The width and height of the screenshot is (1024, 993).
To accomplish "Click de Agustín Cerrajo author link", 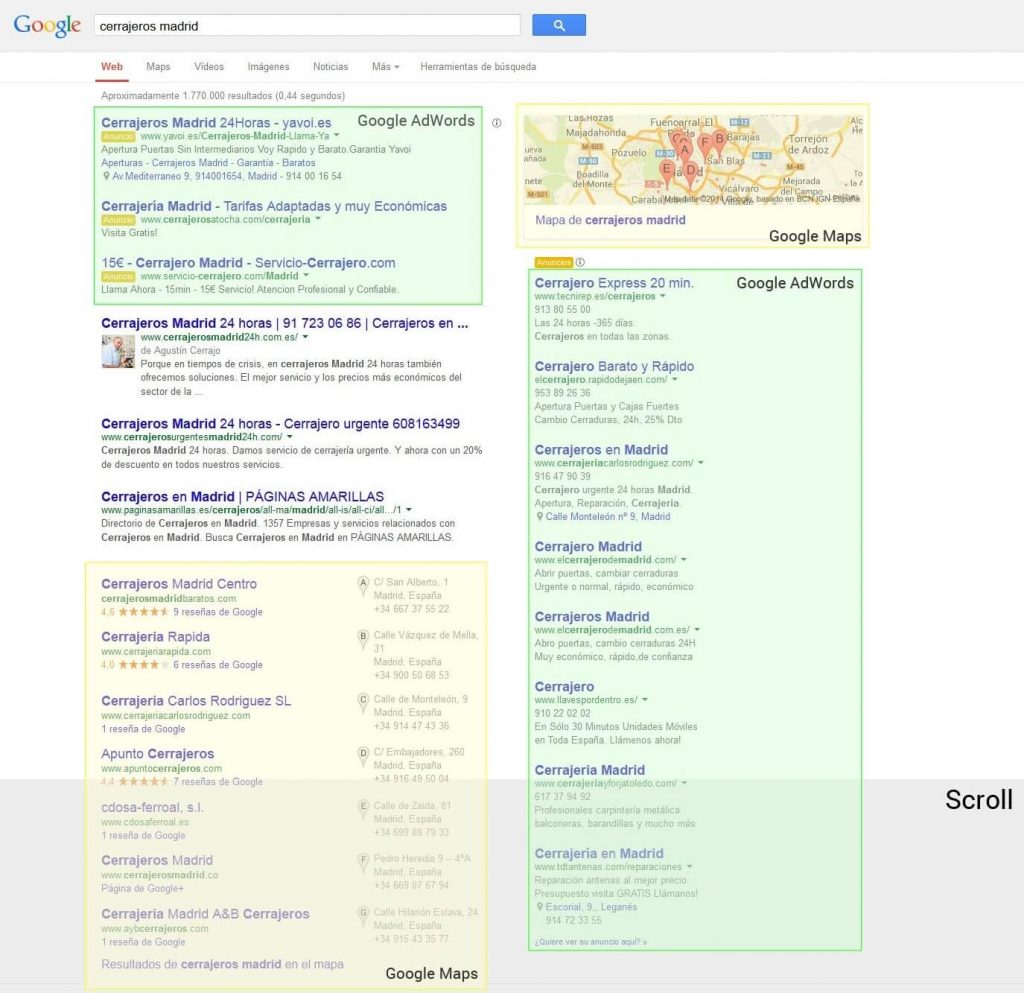I will coord(180,351).
